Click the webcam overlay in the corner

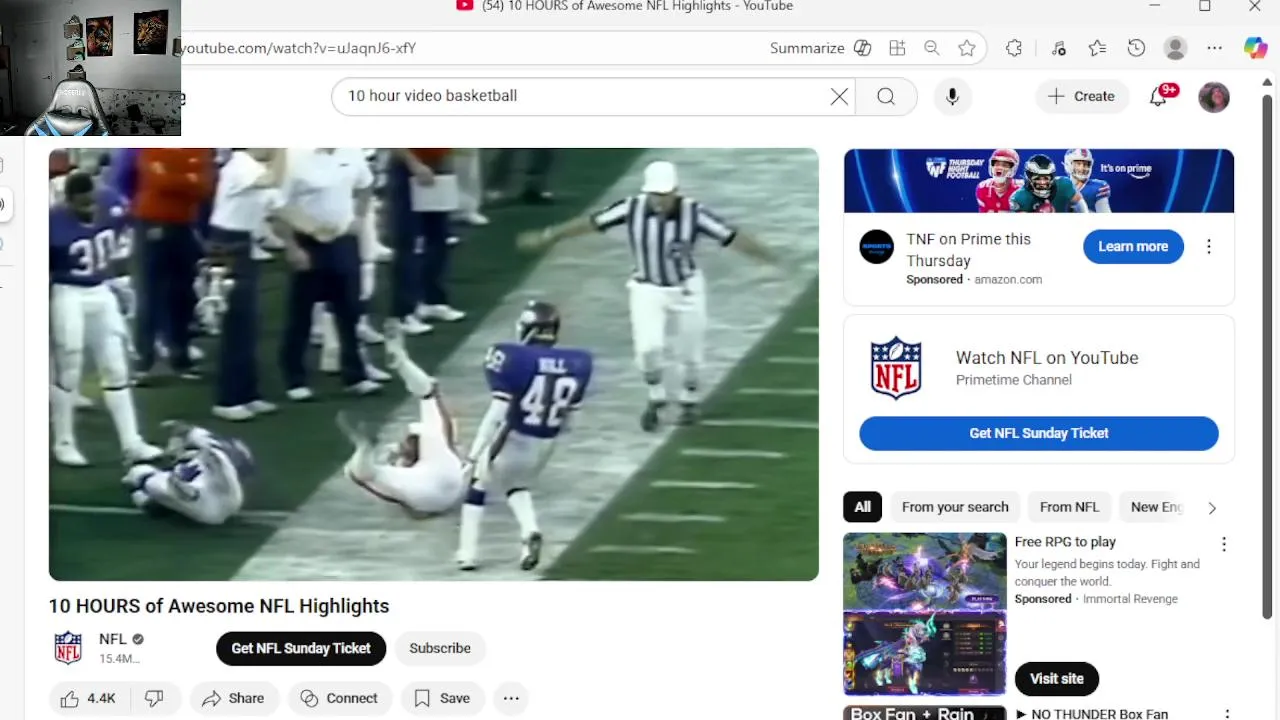[x=90, y=68]
